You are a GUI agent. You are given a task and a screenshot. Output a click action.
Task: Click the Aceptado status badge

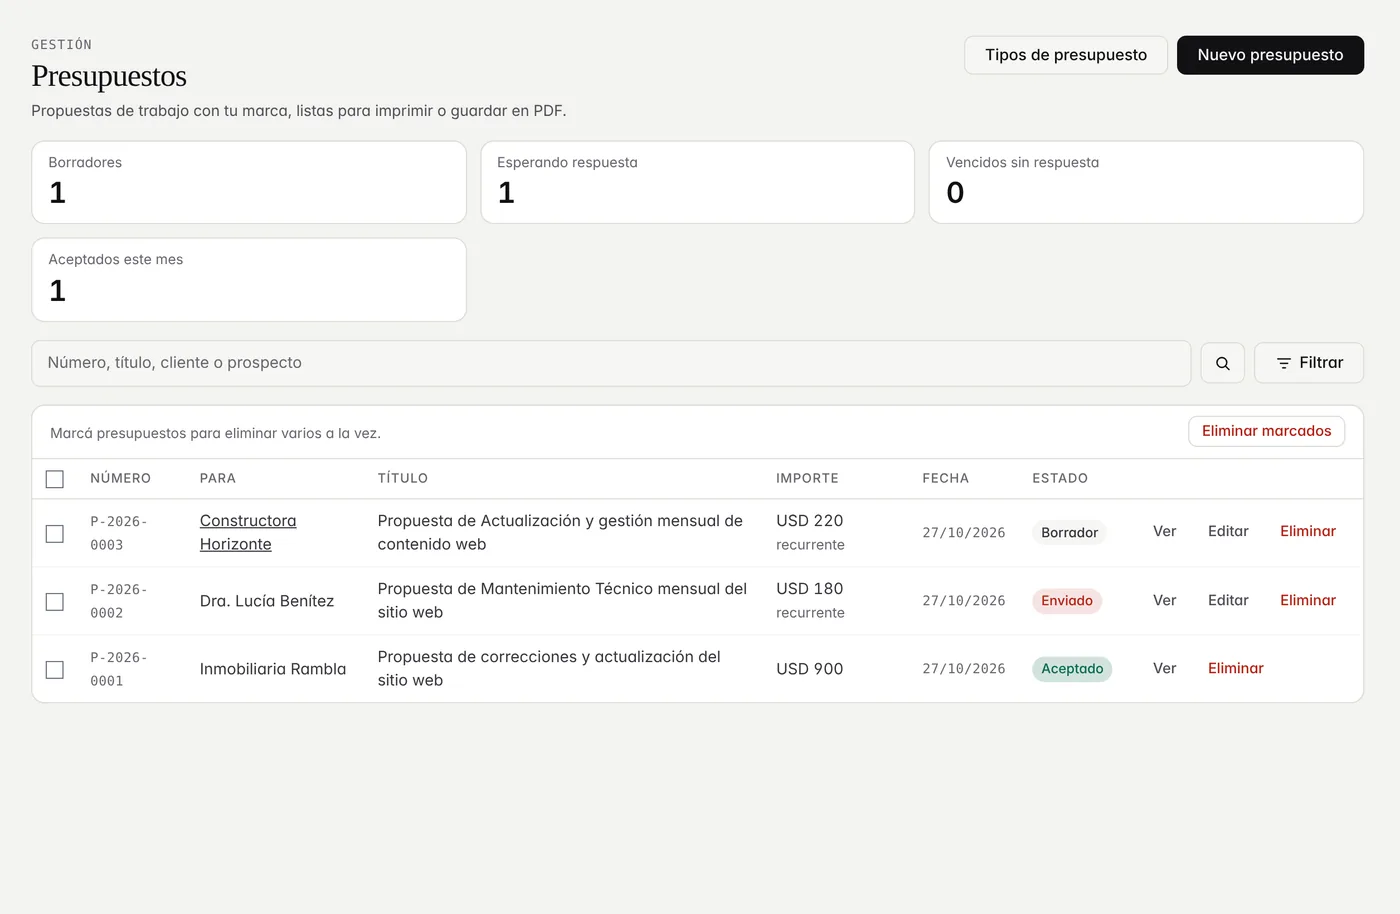click(x=1072, y=669)
